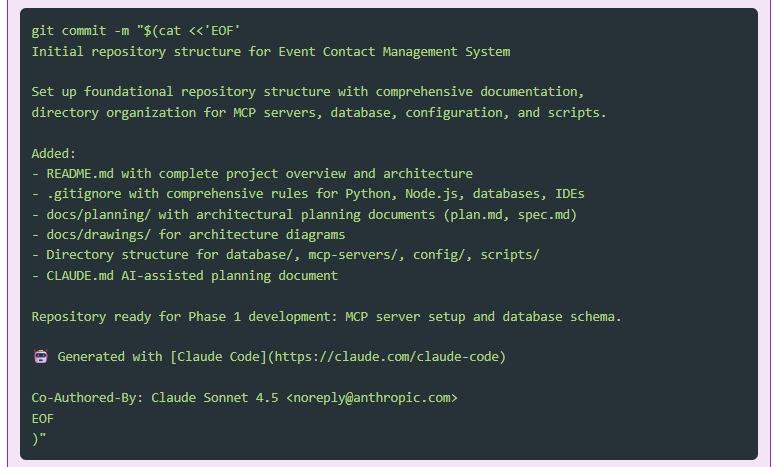The width and height of the screenshot is (775, 467).
Task: Click the "Added:" heading line
Action: pos(55,153)
